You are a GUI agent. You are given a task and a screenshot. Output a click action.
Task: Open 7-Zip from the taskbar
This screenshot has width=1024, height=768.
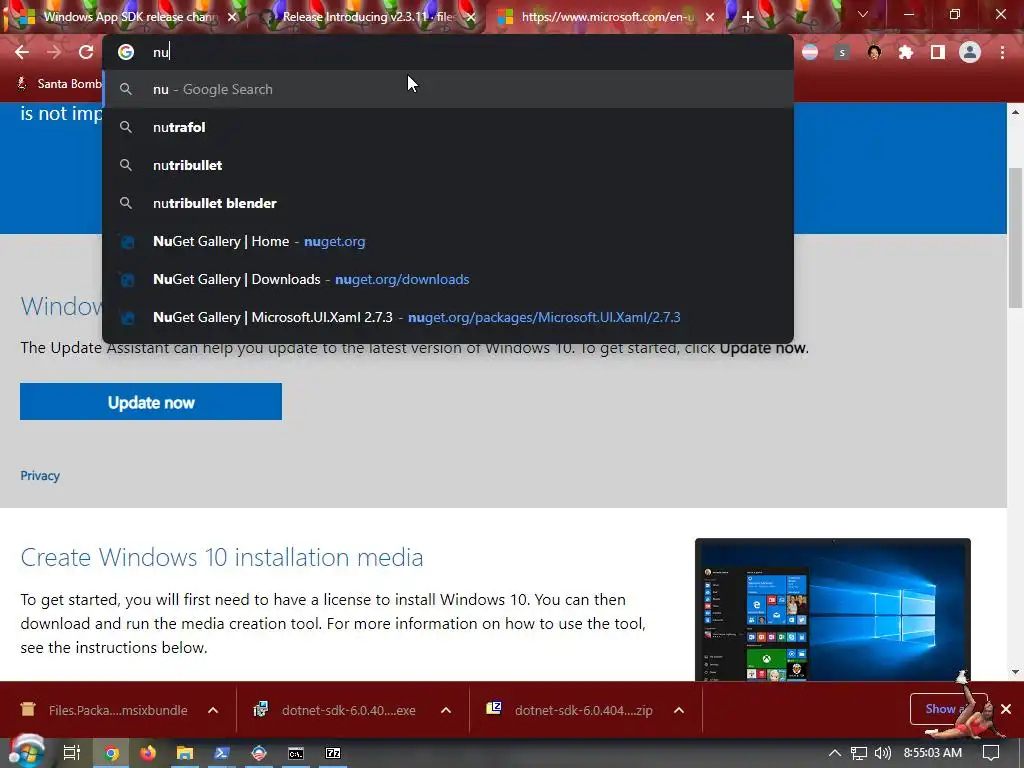(x=333, y=753)
